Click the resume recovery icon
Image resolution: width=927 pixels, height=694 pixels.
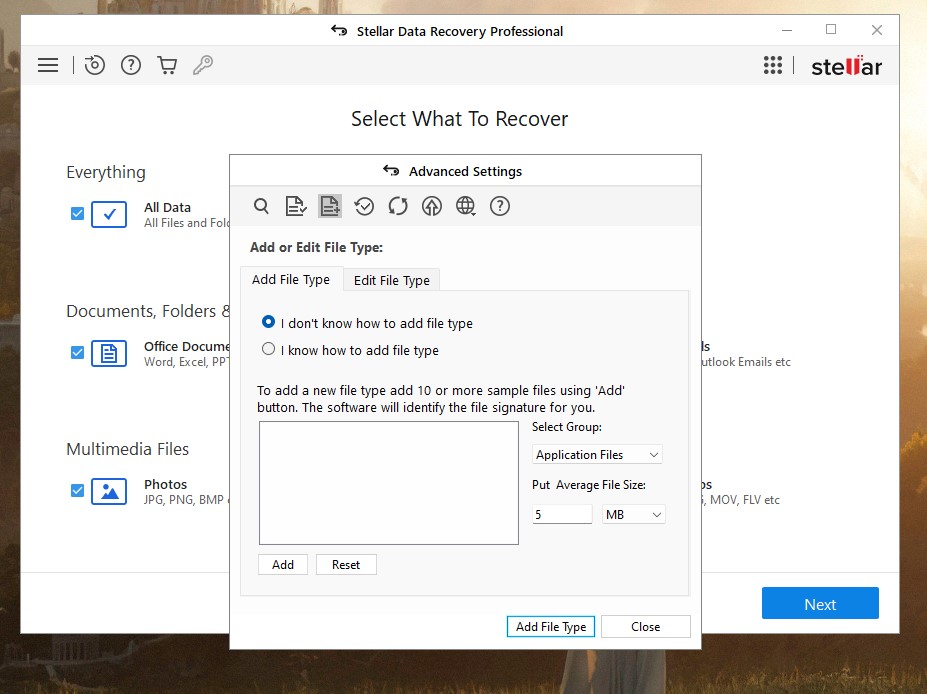pos(95,65)
